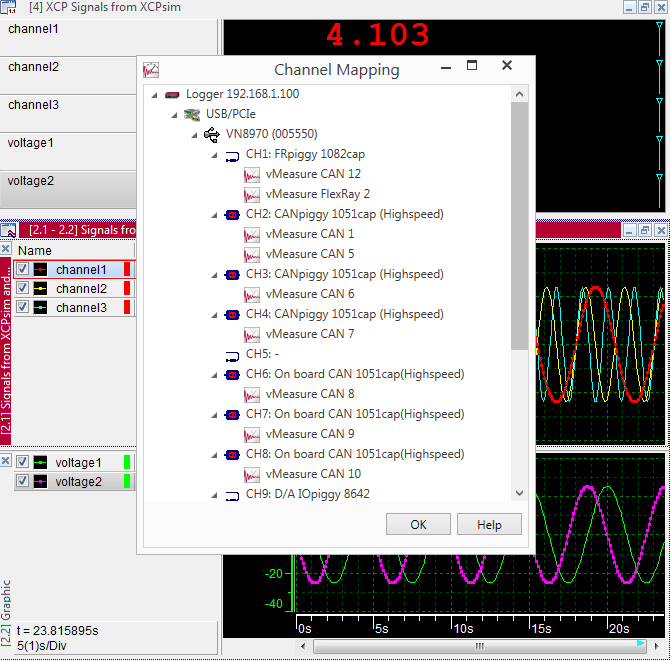Click the vMeasure CAN 7 graph icon
Screen dimensions: 670x660
tap(252, 334)
